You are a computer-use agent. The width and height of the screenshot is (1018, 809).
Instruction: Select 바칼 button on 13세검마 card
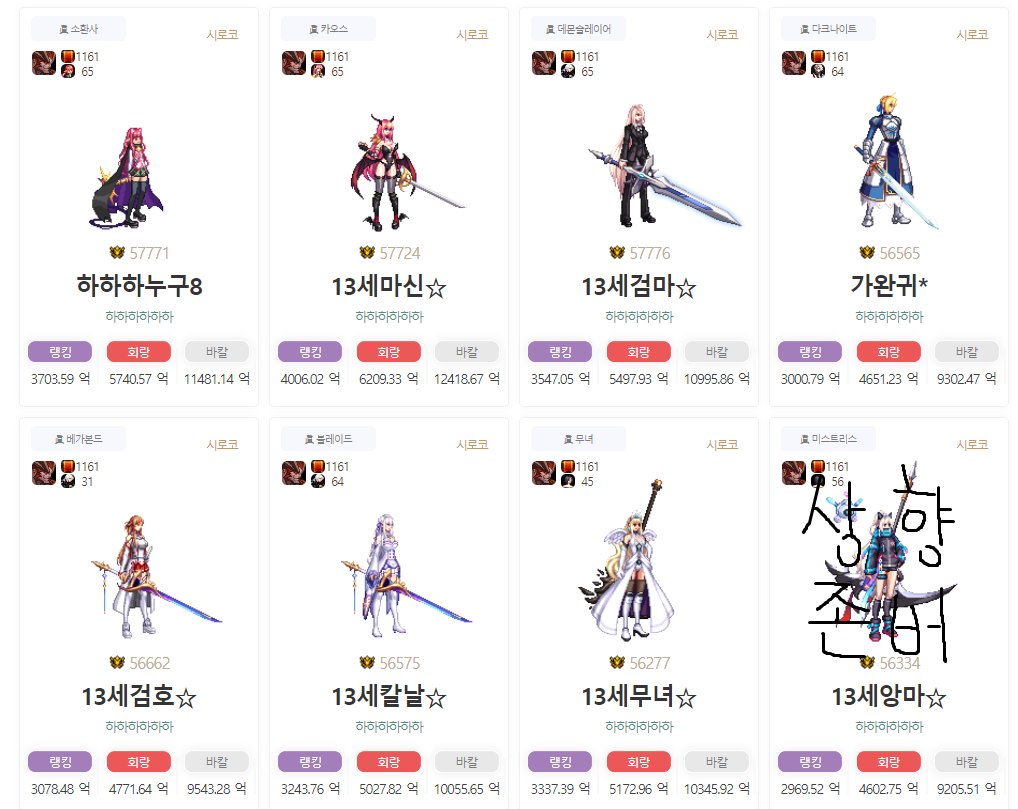pyautogui.click(x=717, y=352)
